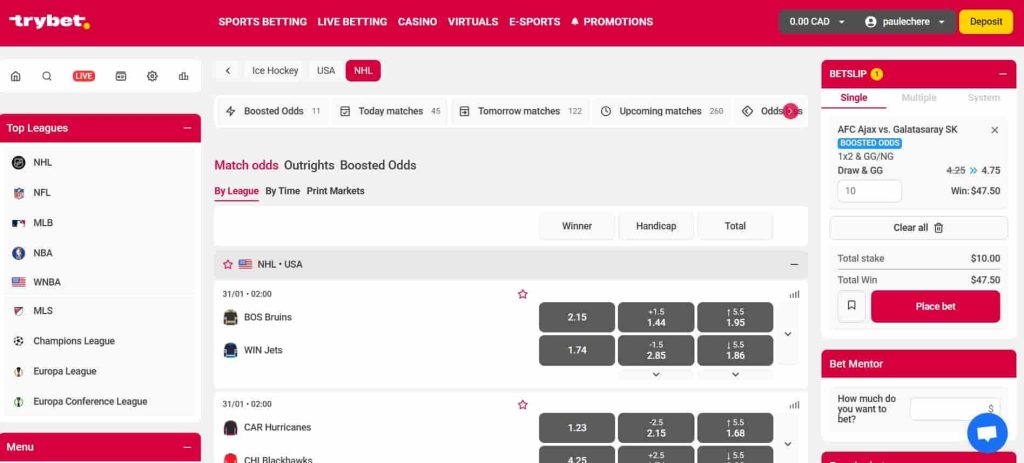
Task: Open Champions League in Top Leagues
Action: point(74,341)
